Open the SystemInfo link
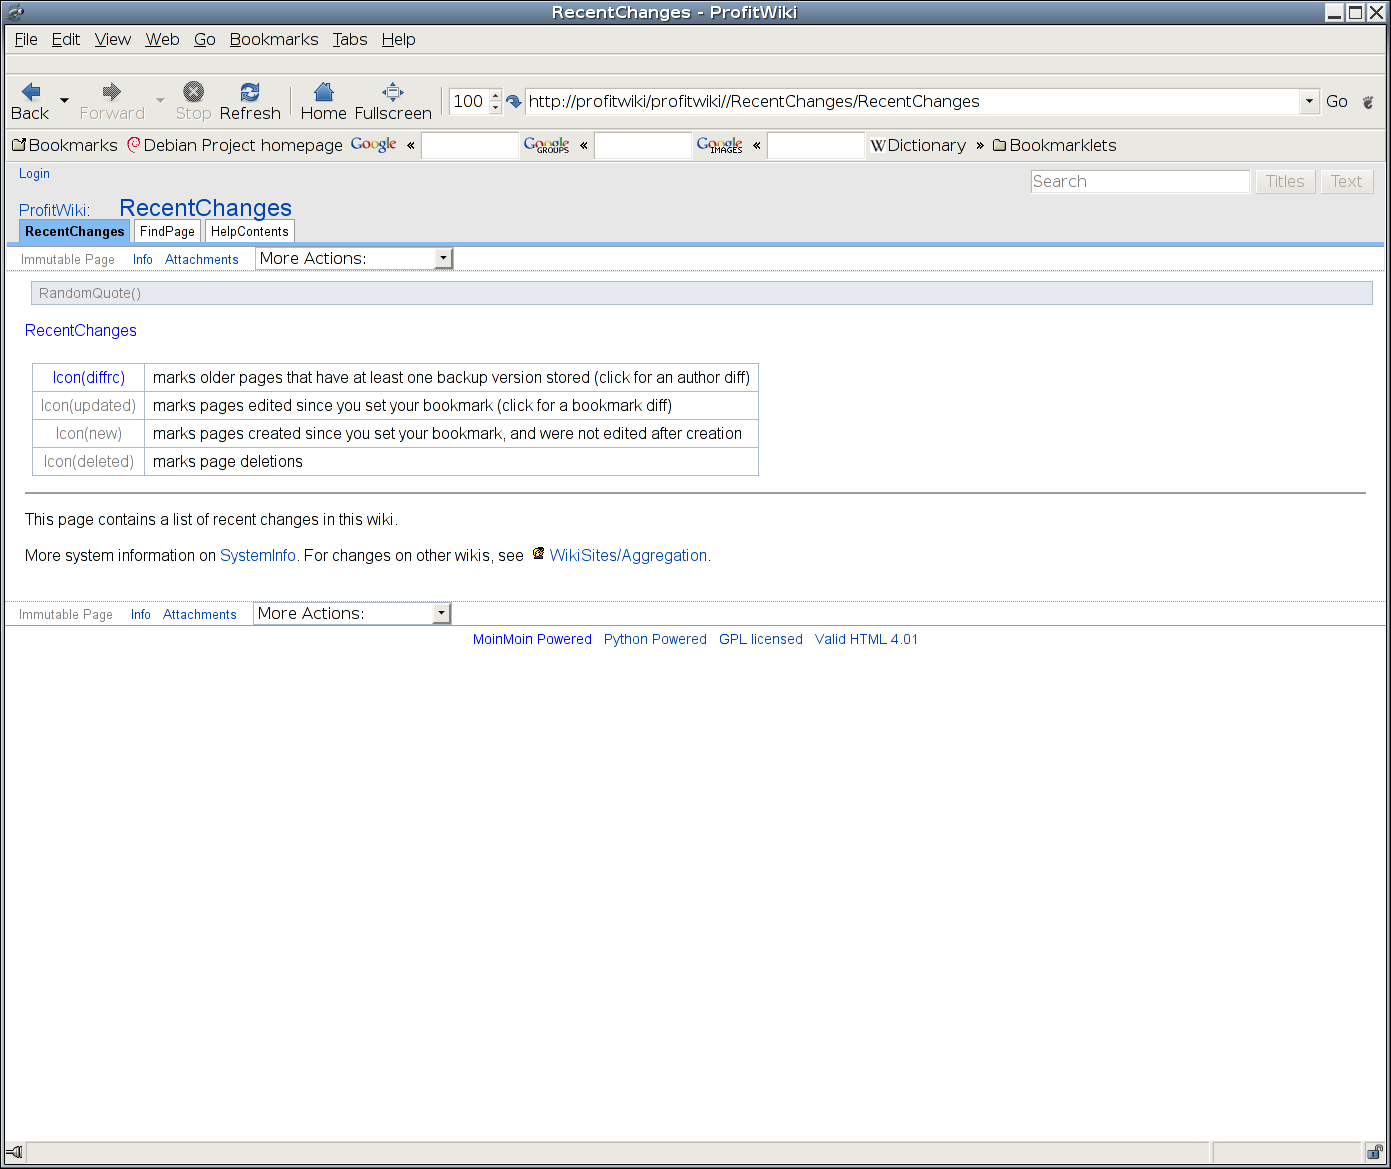This screenshot has width=1391, height=1169. pos(257,556)
